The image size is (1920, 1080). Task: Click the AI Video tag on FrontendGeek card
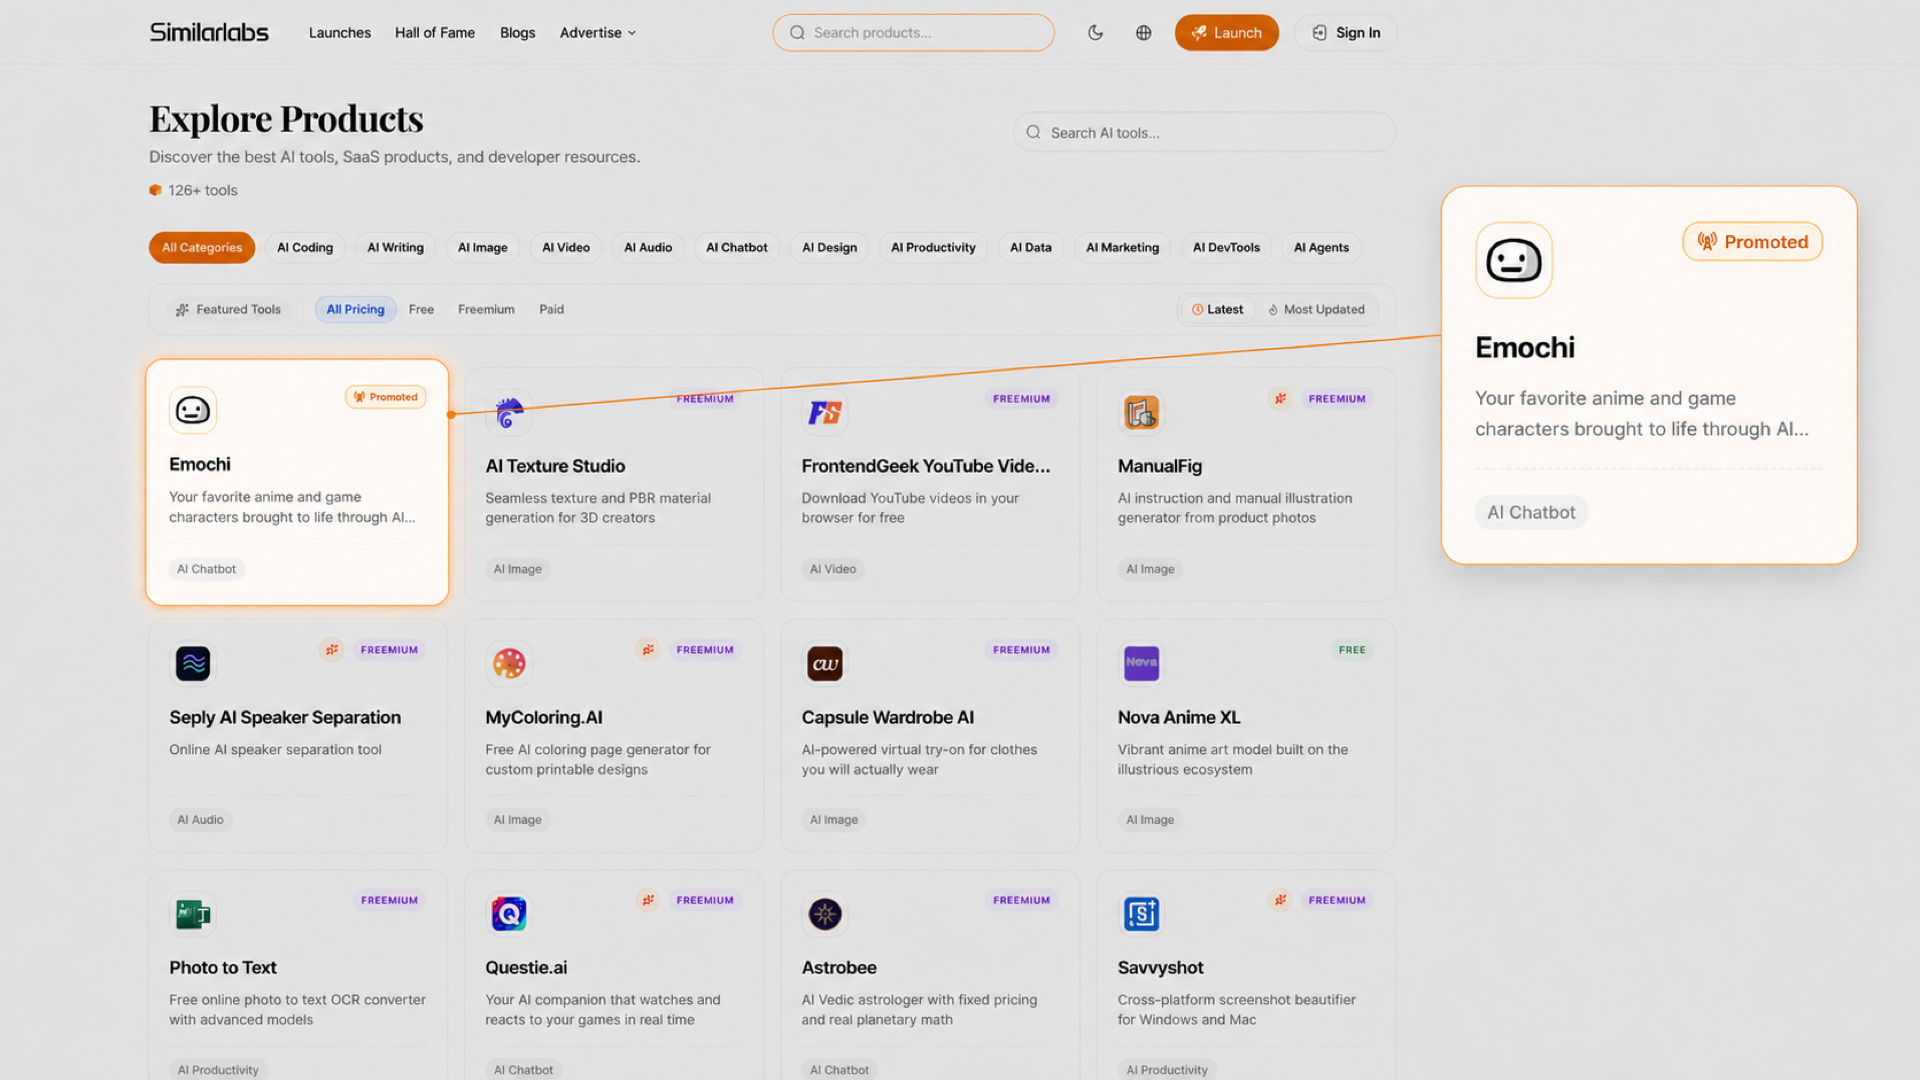click(x=833, y=569)
